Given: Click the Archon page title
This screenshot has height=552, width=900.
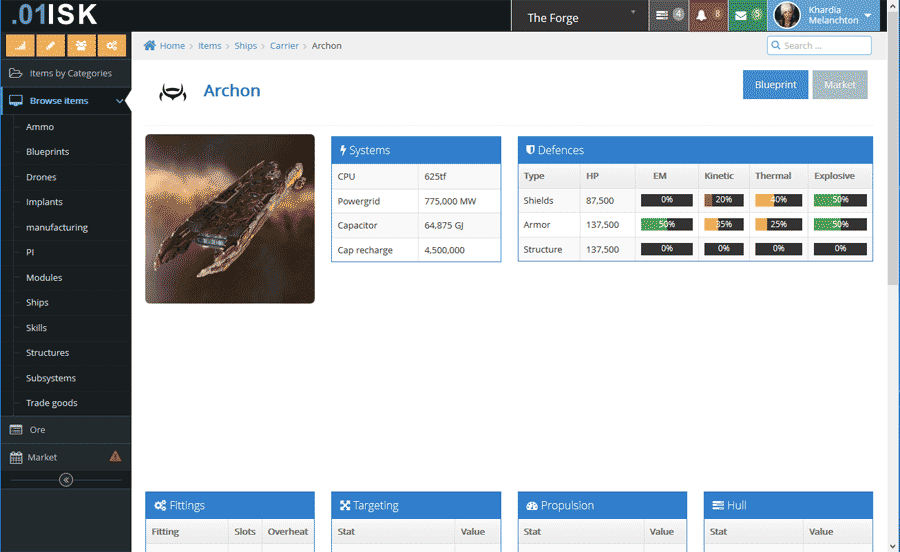Looking at the screenshot, I should pos(232,91).
